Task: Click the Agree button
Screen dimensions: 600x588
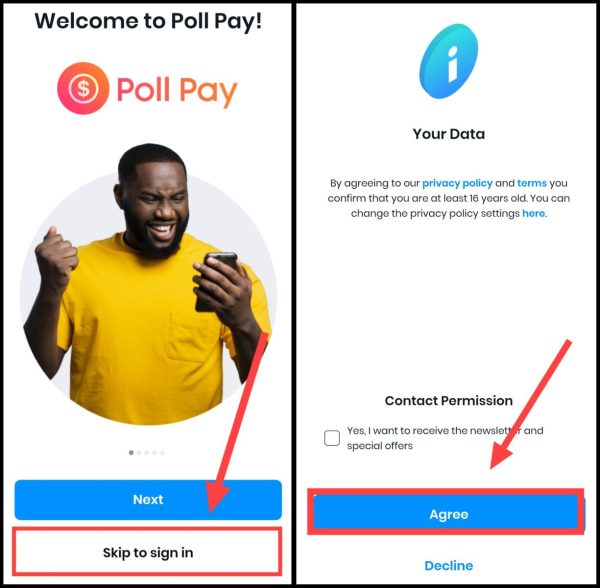Action: [x=447, y=514]
